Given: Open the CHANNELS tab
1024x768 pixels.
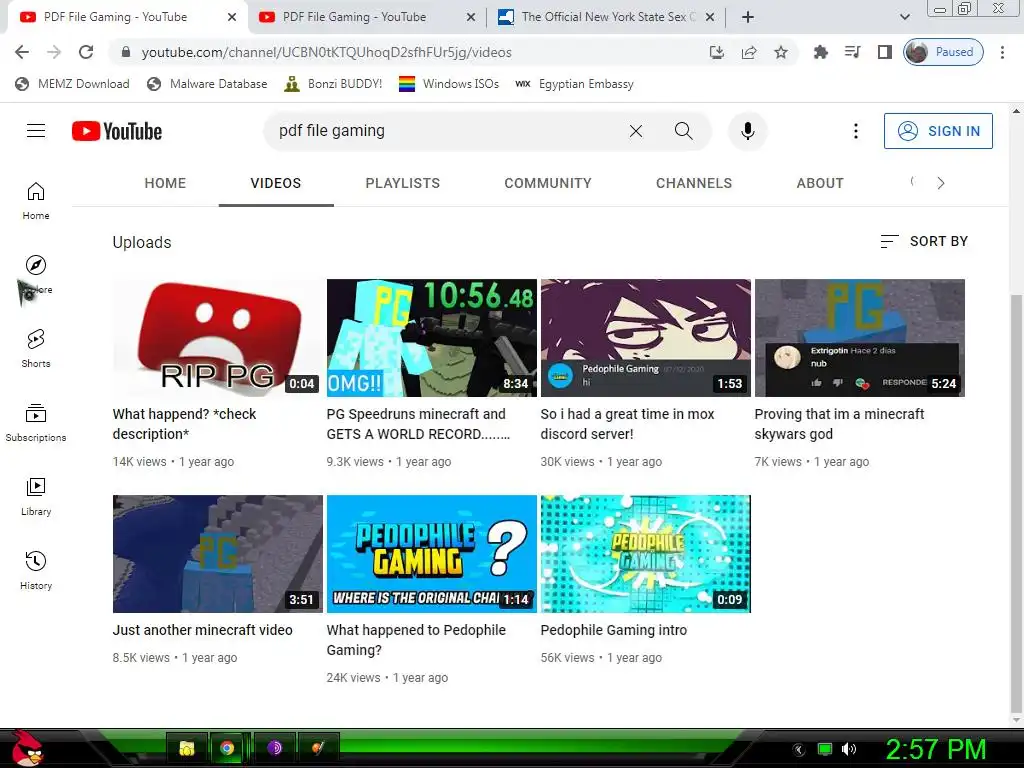Looking at the screenshot, I should point(694,184).
